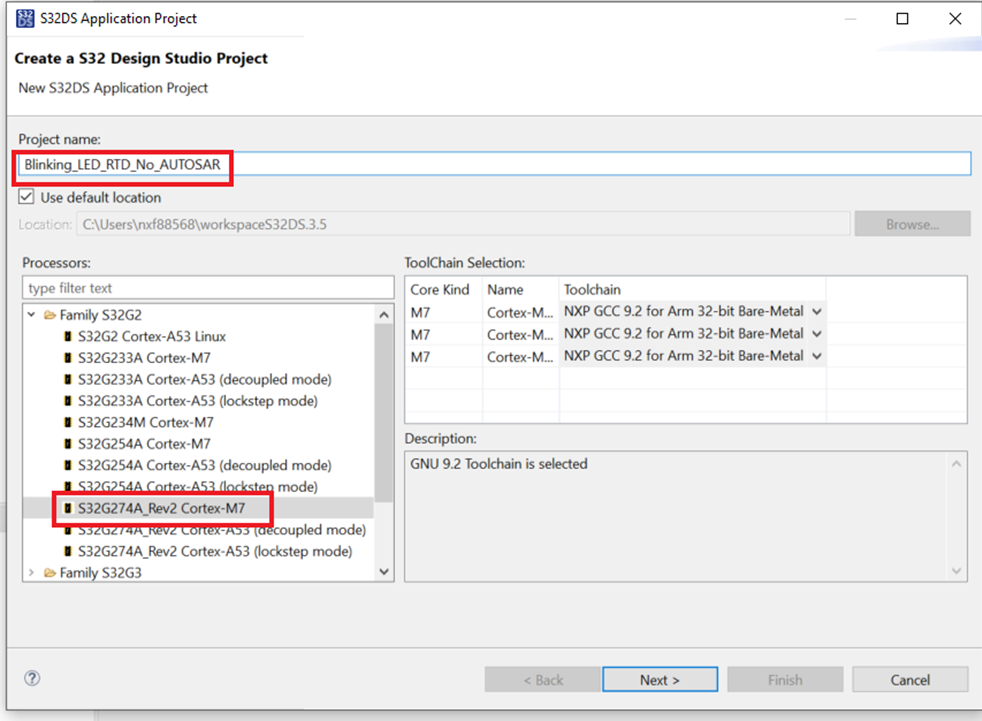Click the Next button

(x=659, y=680)
